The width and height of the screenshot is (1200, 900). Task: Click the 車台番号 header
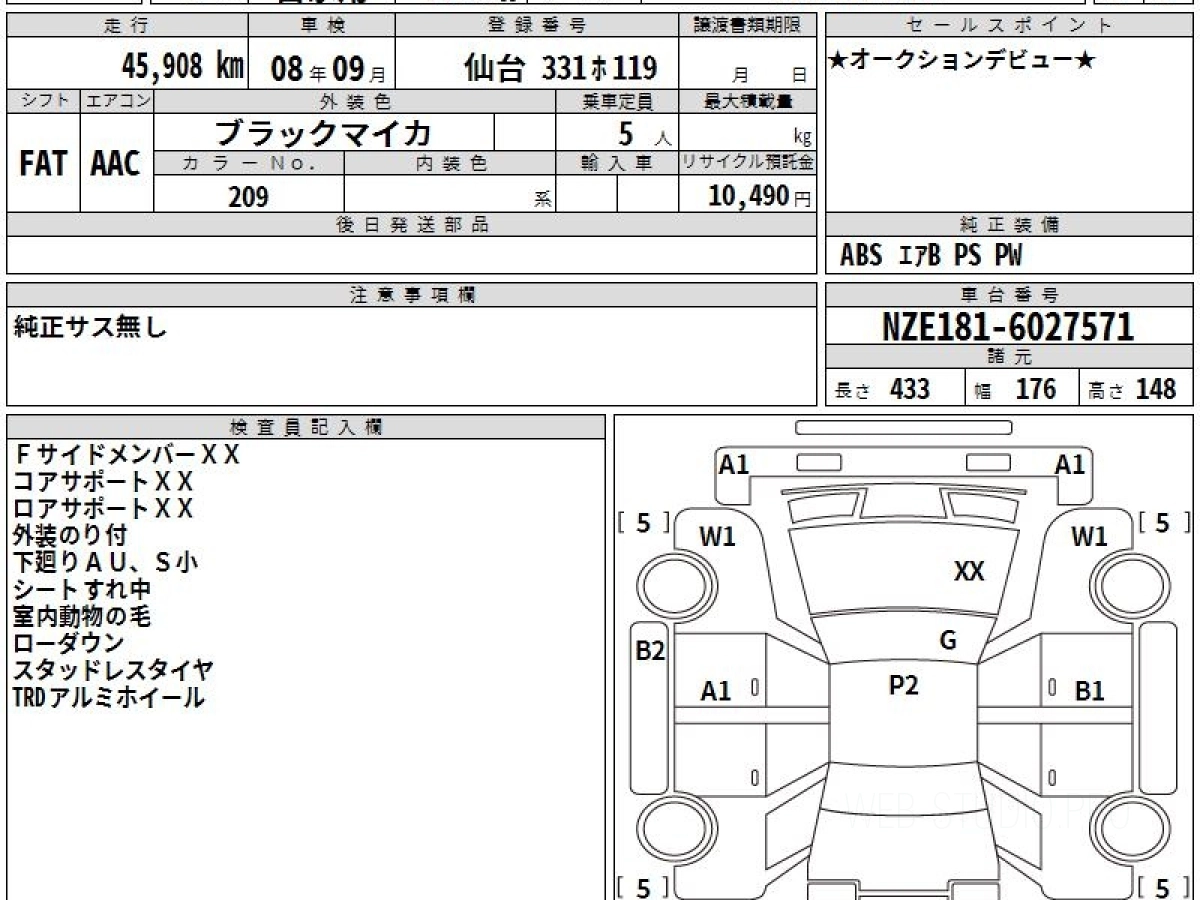tap(1010, 295)
